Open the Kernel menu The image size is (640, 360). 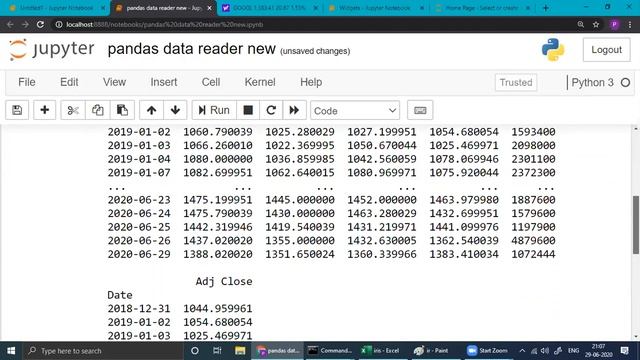260,82
